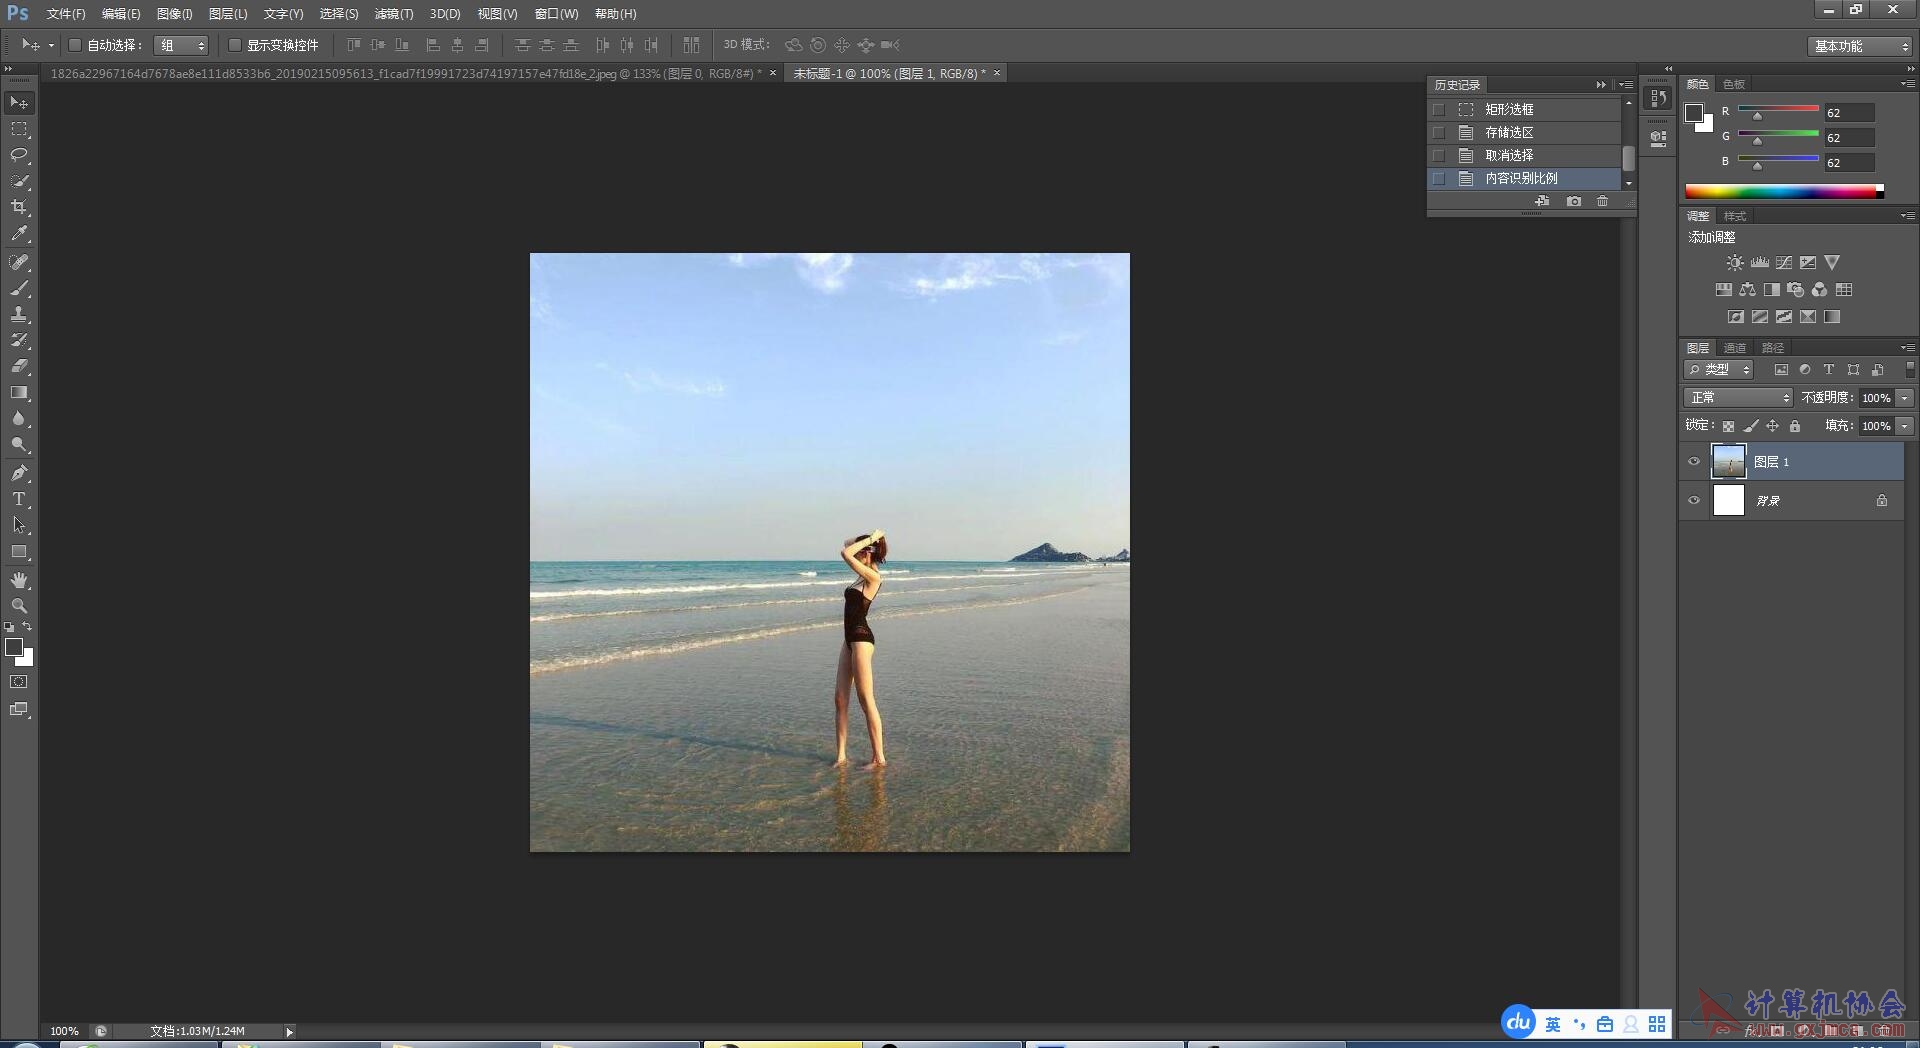Switch to 通道 panel tab
The image size is (1920, 1048).
(x=1735, y=348)
